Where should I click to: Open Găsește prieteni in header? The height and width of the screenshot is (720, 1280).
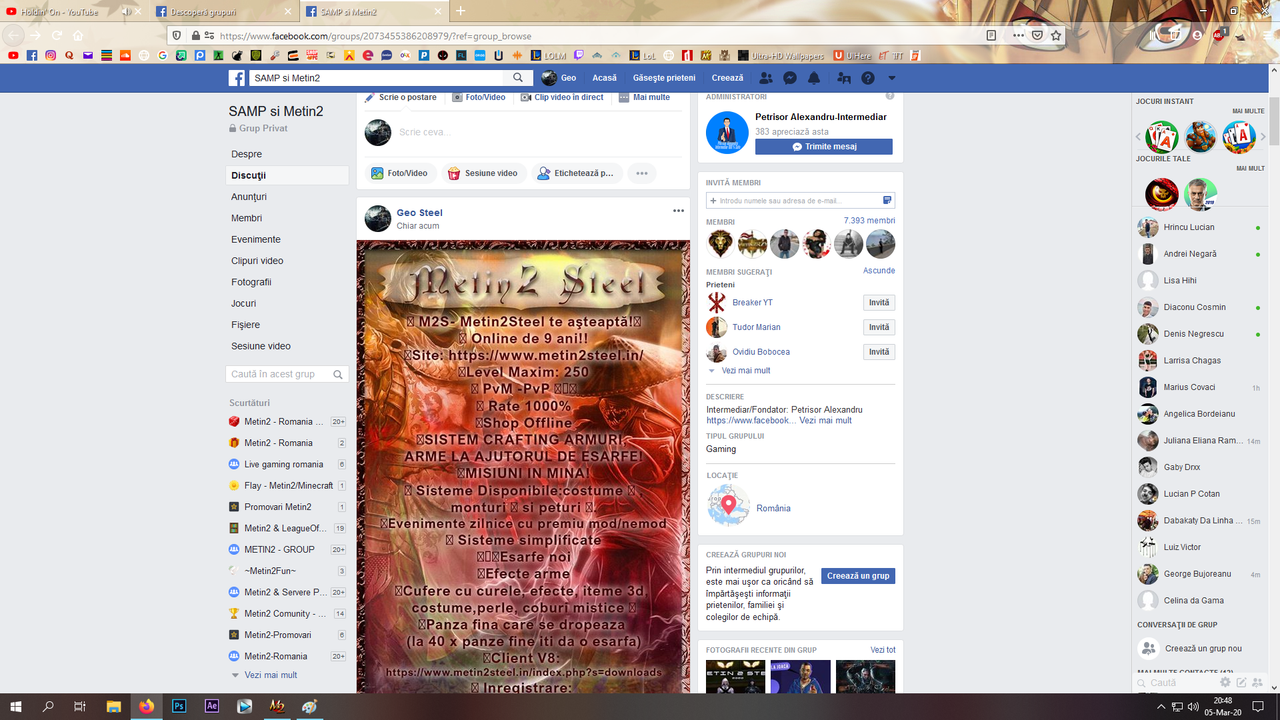pyautogui.click(x=664, y=78)
